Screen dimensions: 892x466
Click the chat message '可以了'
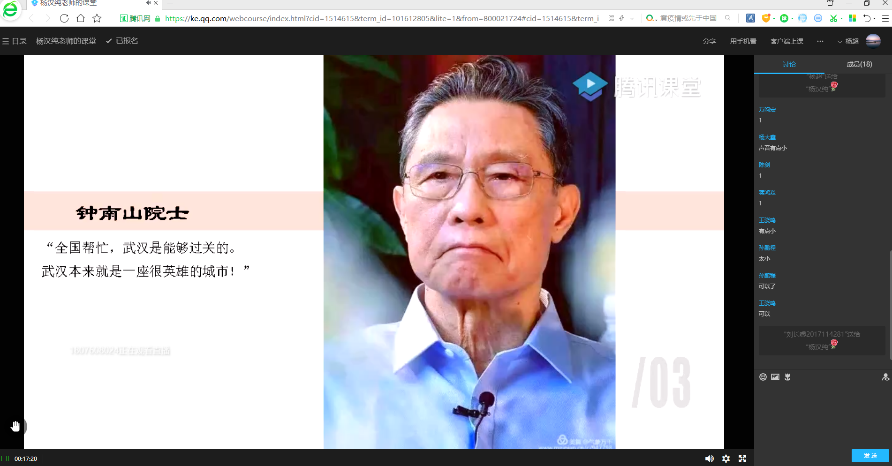pos(767,286)
